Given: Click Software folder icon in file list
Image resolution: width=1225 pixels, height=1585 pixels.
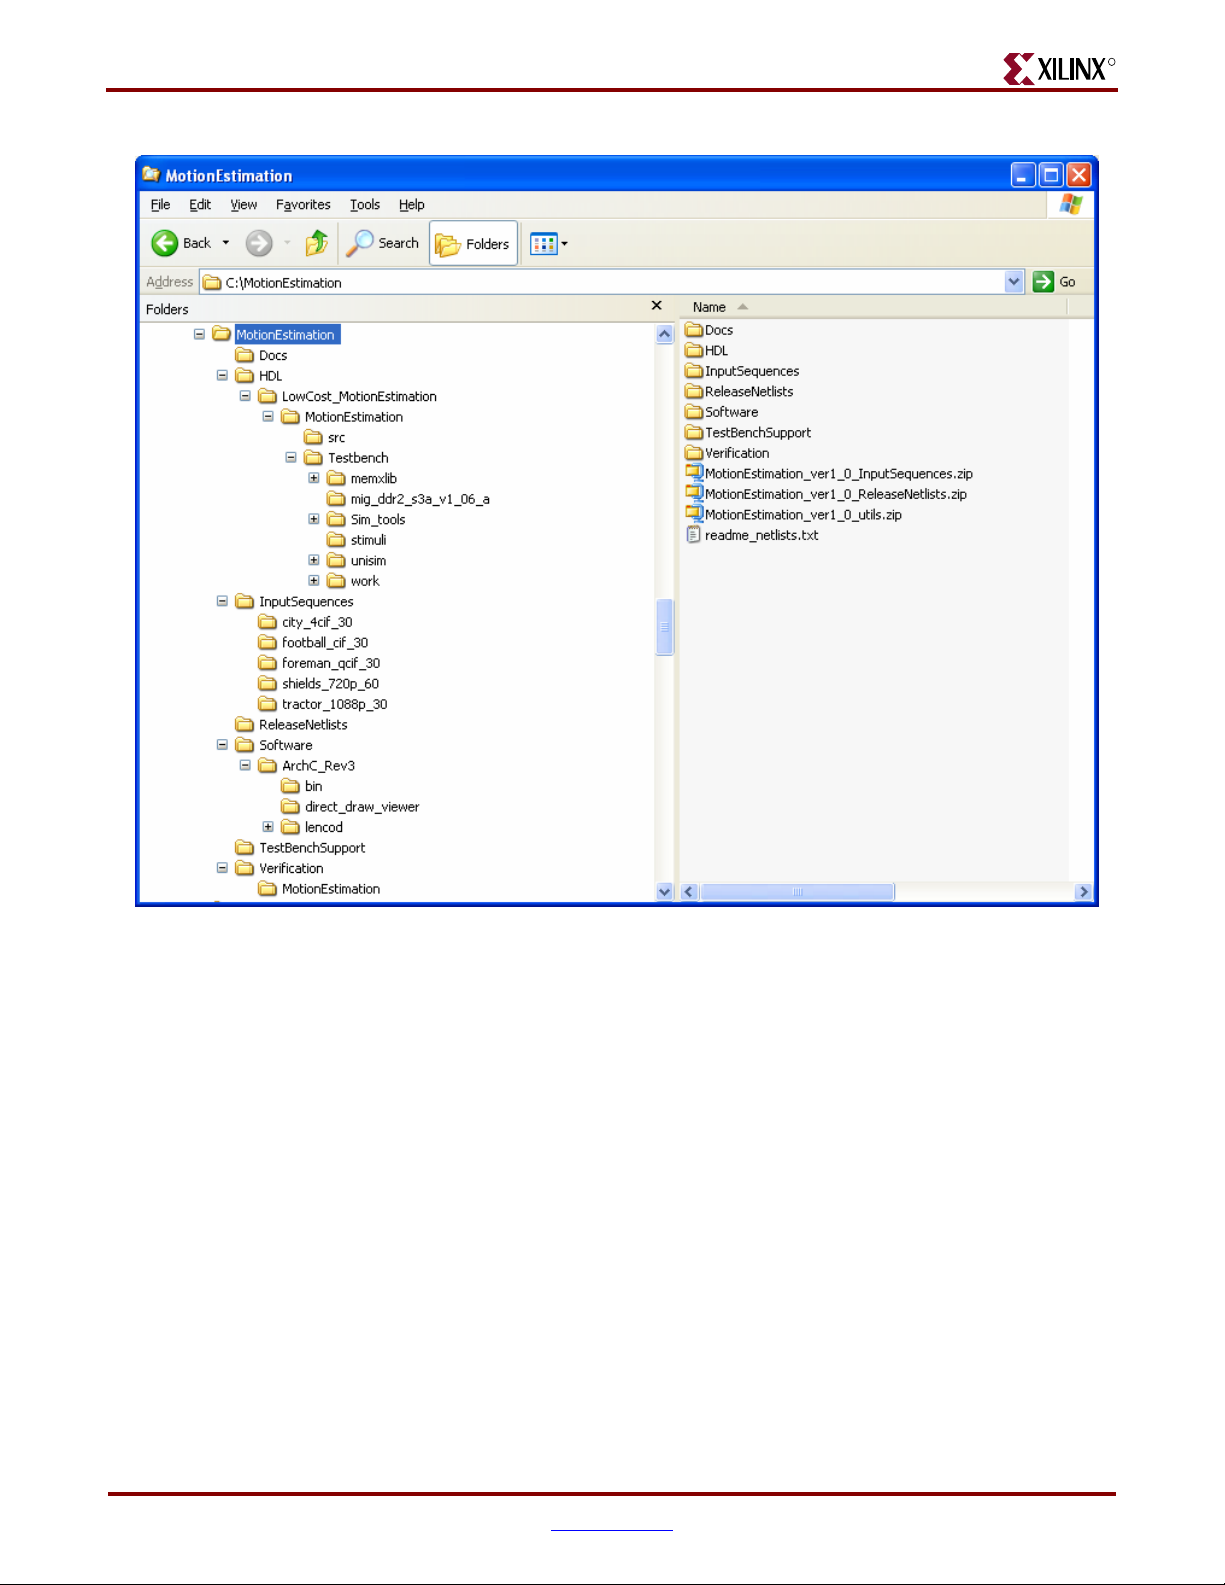Looking at the screenshot, I should click(x=694, y=412).
